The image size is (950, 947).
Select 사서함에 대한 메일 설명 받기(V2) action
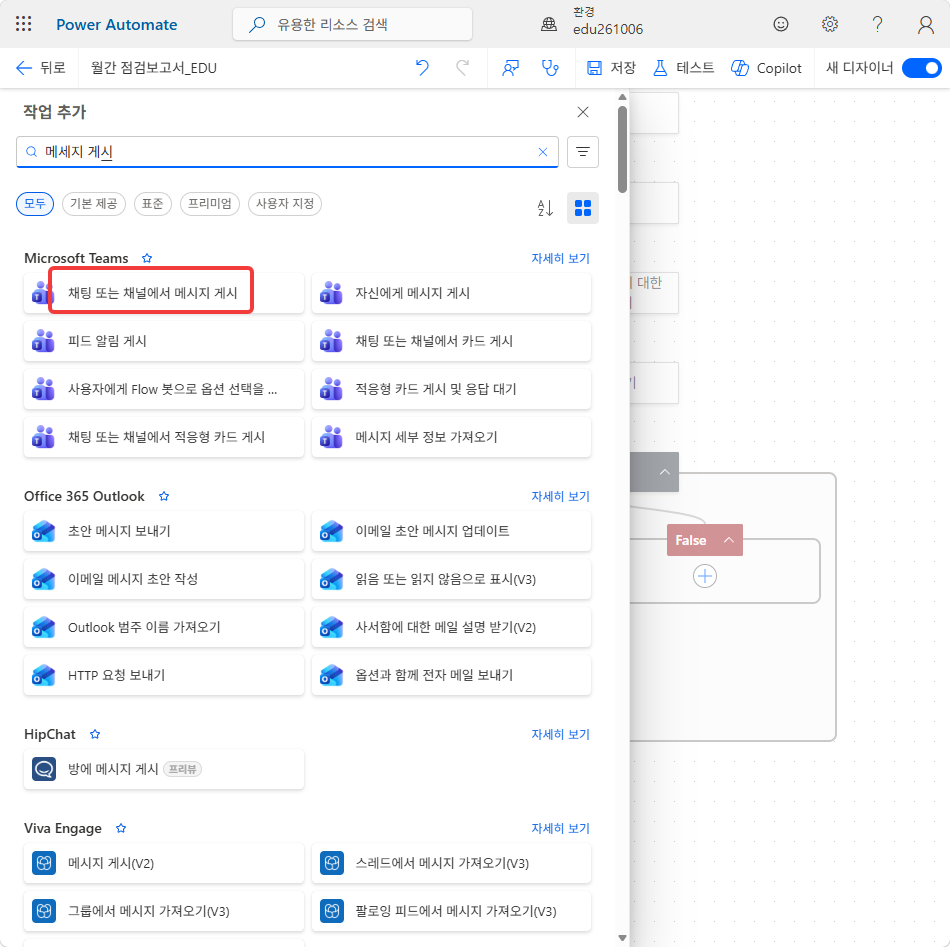(x=451, y=627)
